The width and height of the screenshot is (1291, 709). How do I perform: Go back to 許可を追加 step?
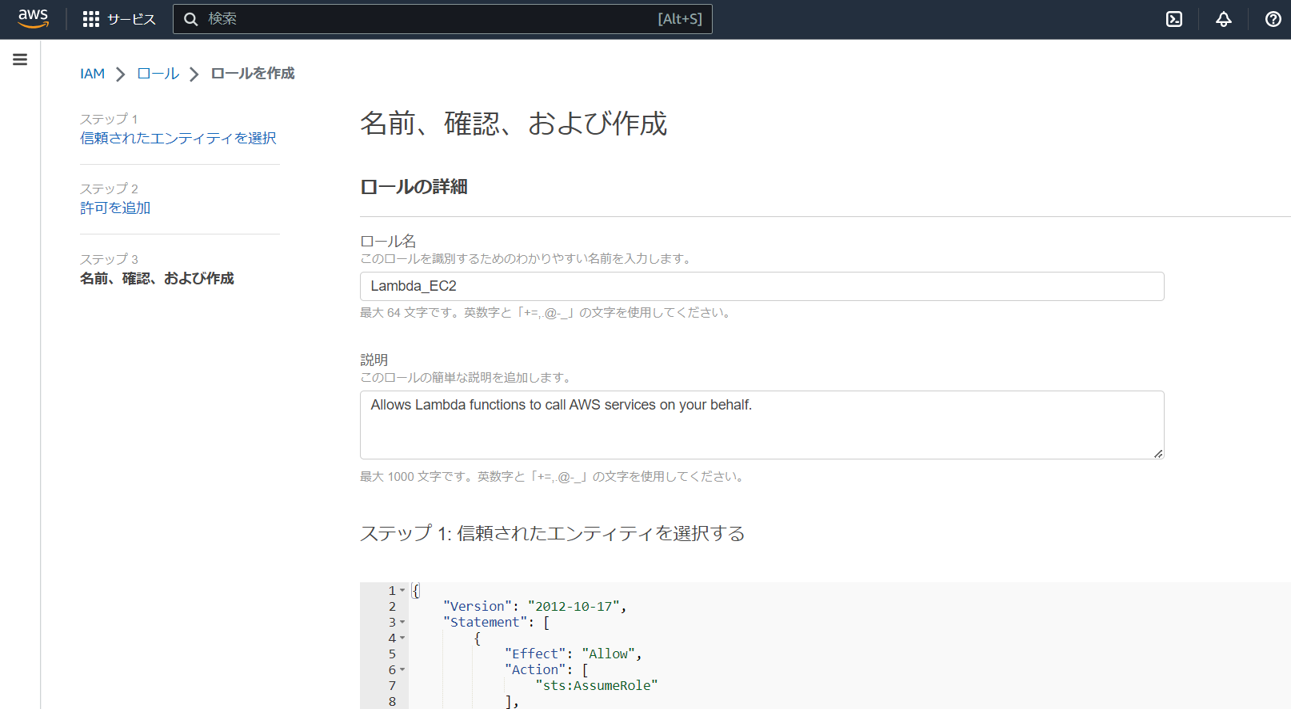coord(115,208)
